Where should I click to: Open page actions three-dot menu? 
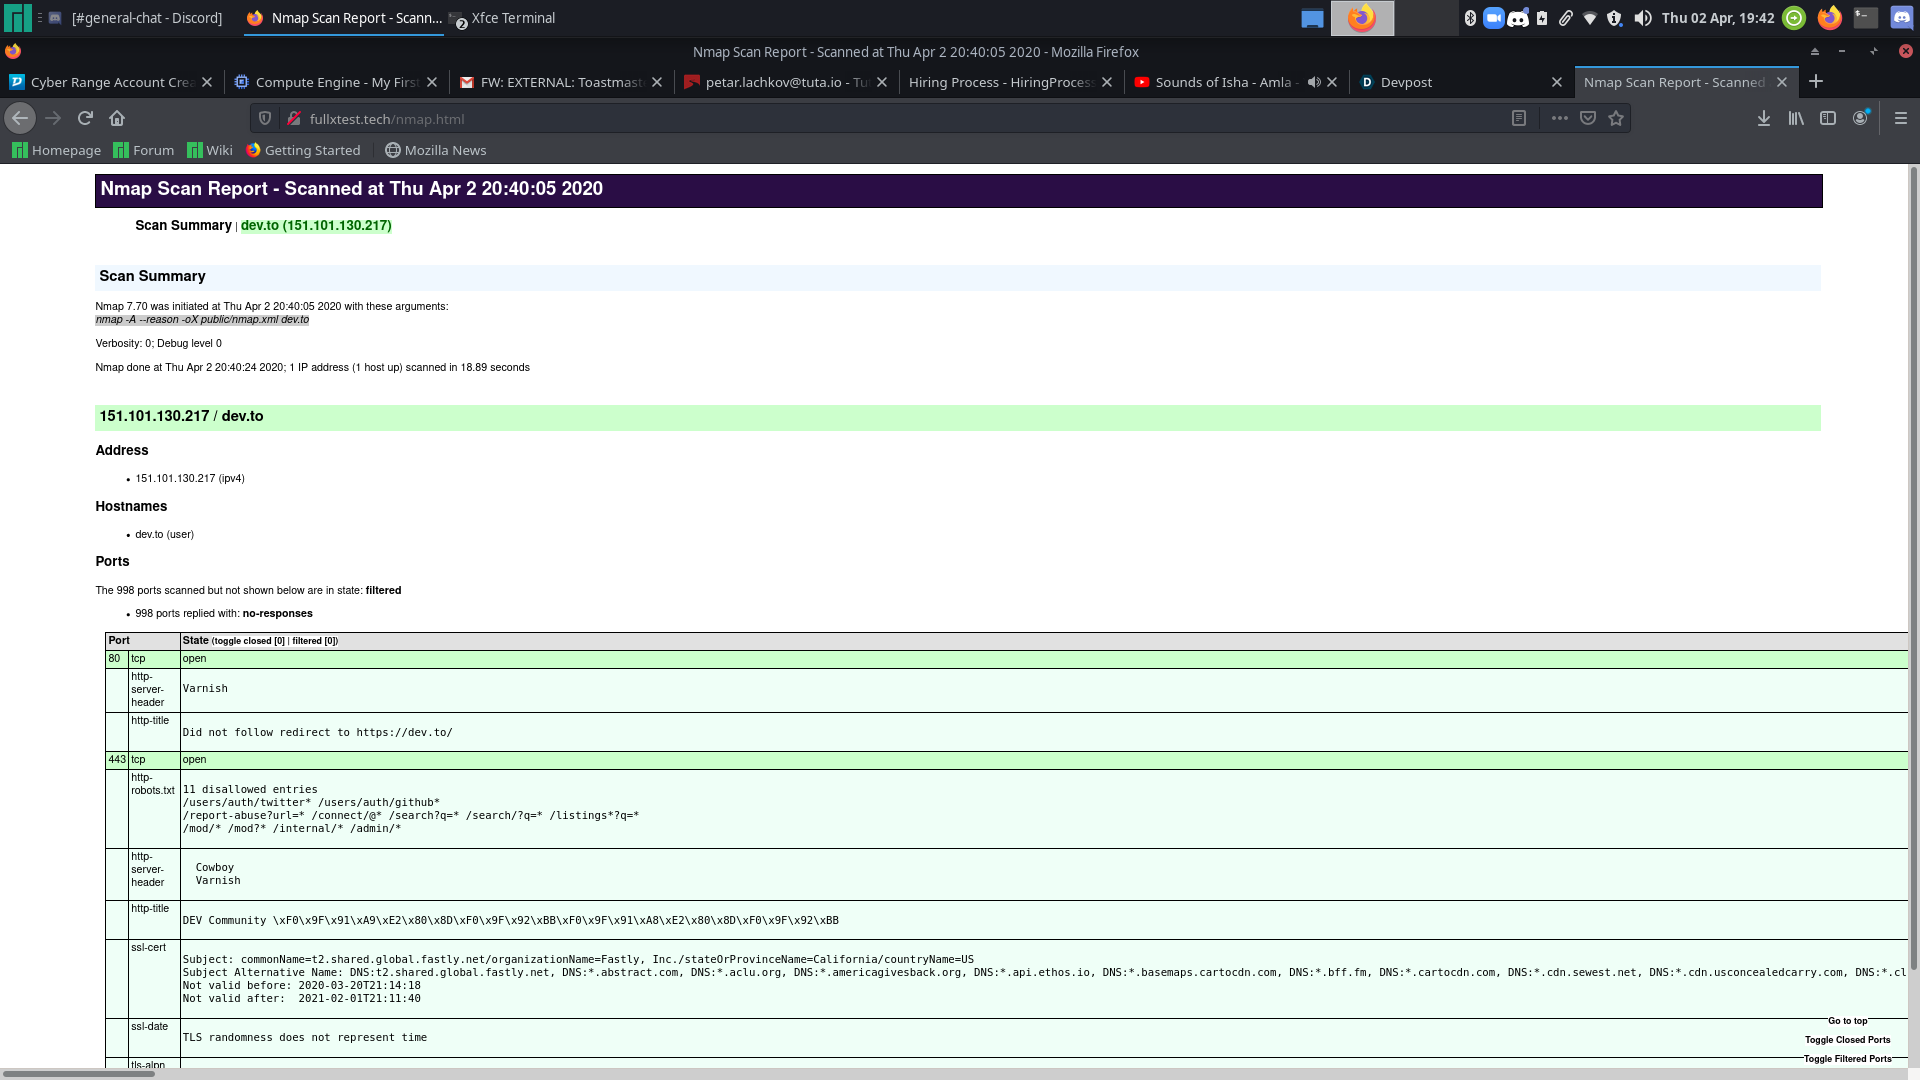pyautogui.click(x=1559, y=118)
